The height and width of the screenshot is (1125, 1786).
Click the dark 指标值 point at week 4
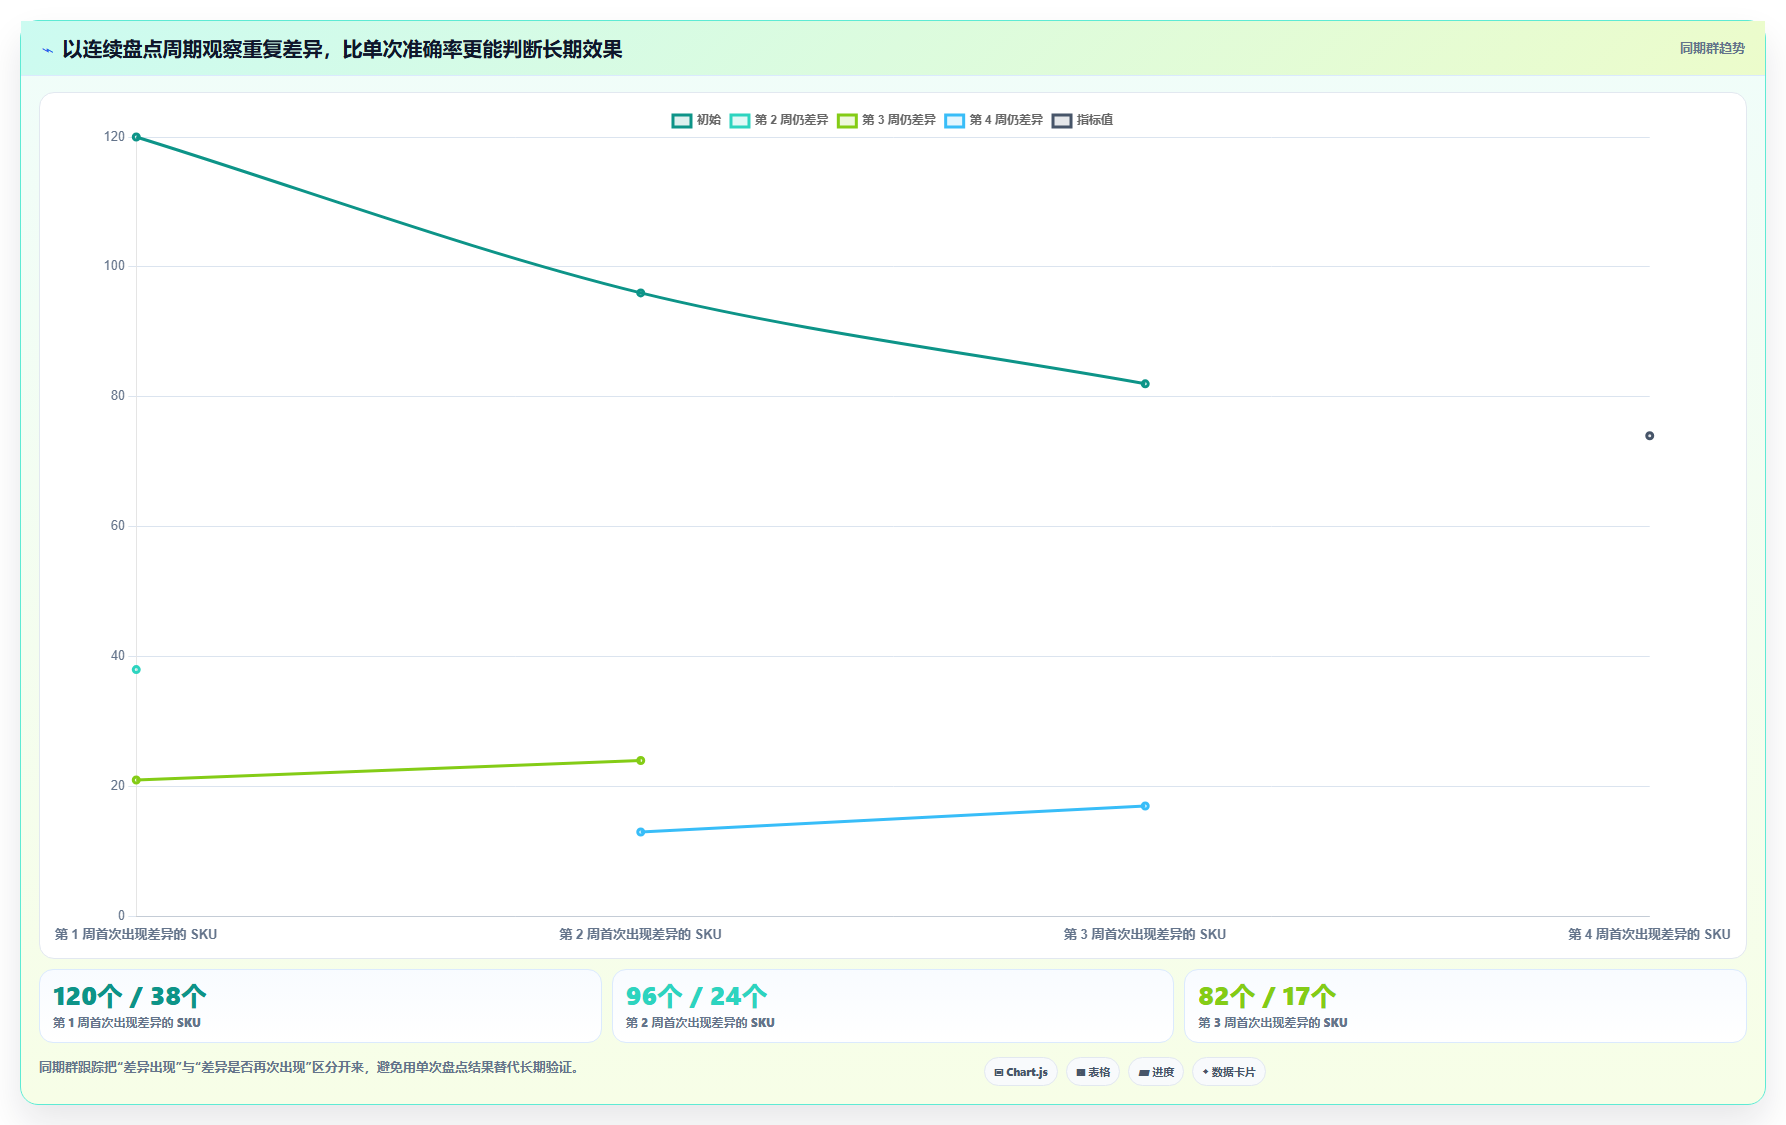pos(1650,436)
